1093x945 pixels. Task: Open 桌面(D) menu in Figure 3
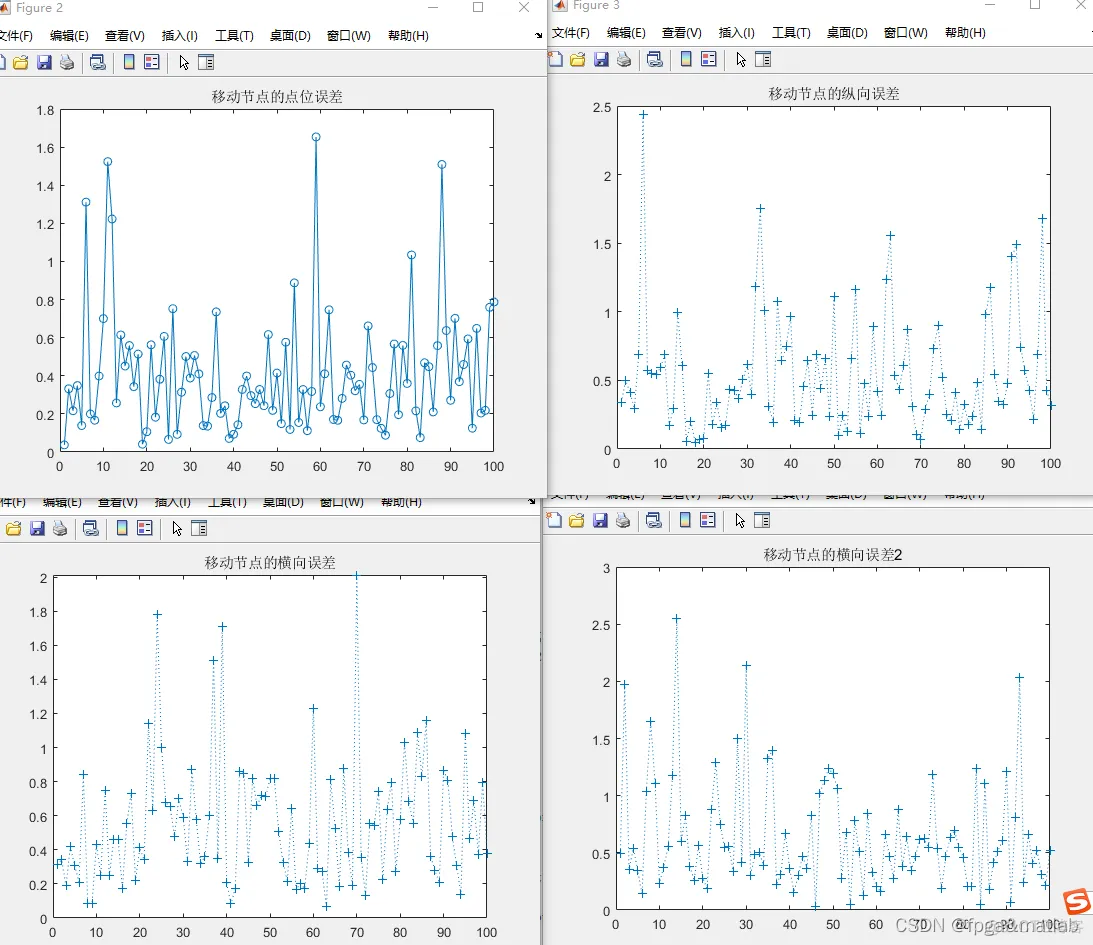click(847, 33)
